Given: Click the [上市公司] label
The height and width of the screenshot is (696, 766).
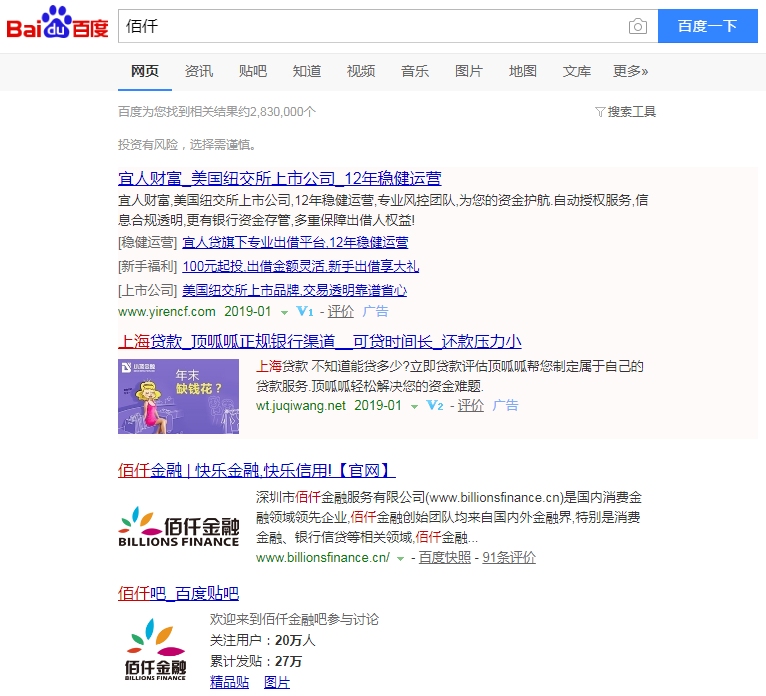Looking at the screenshot, I should tap(148, 290).
